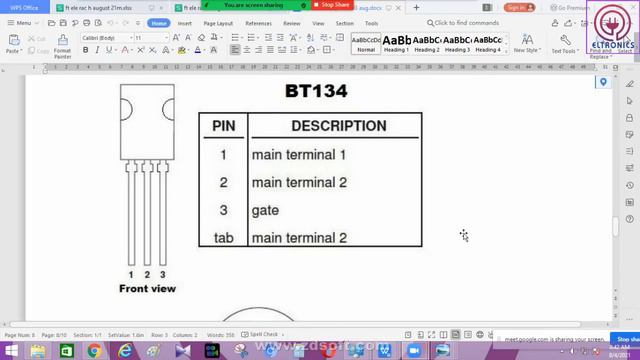
Task: Open Text Tools wrench icon
Action: click(565, 40)
